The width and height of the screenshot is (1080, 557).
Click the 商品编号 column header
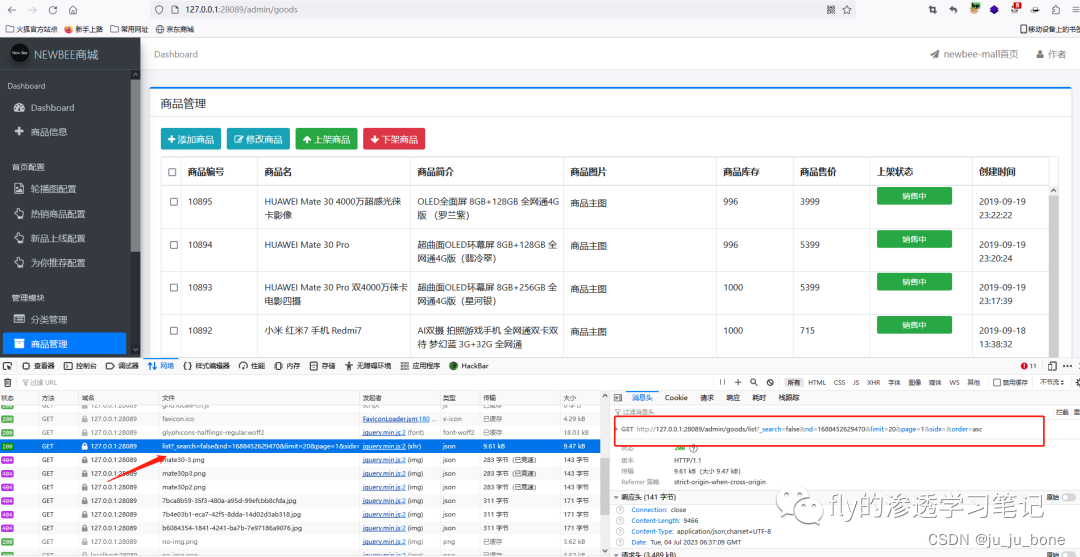click(206, 171)
